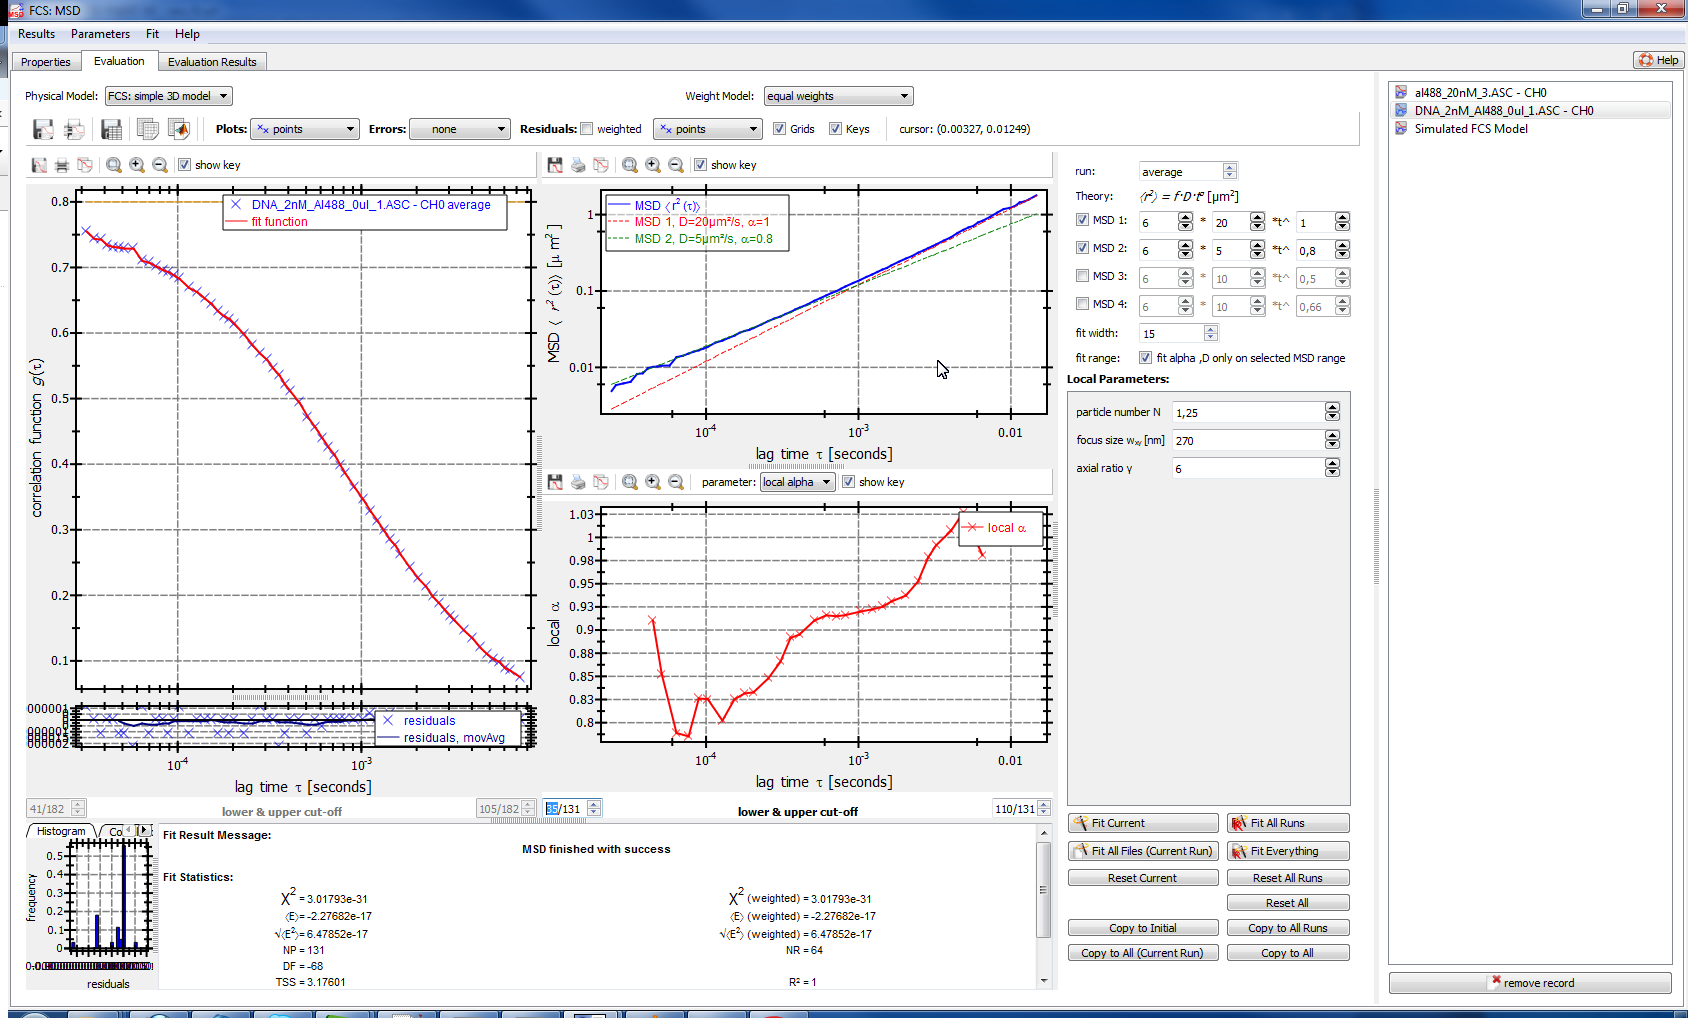Uncheck the MSD 1 theory checkbox
The width and height of the screenshot is (1689, 1018).
point(1082,220)
